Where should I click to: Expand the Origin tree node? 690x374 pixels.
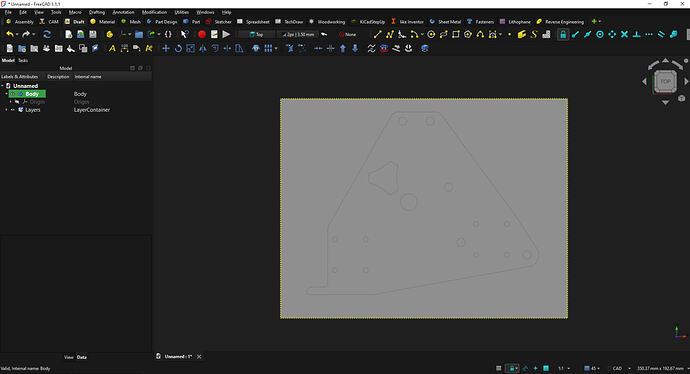pyautogui.click(x=11, y=102)
